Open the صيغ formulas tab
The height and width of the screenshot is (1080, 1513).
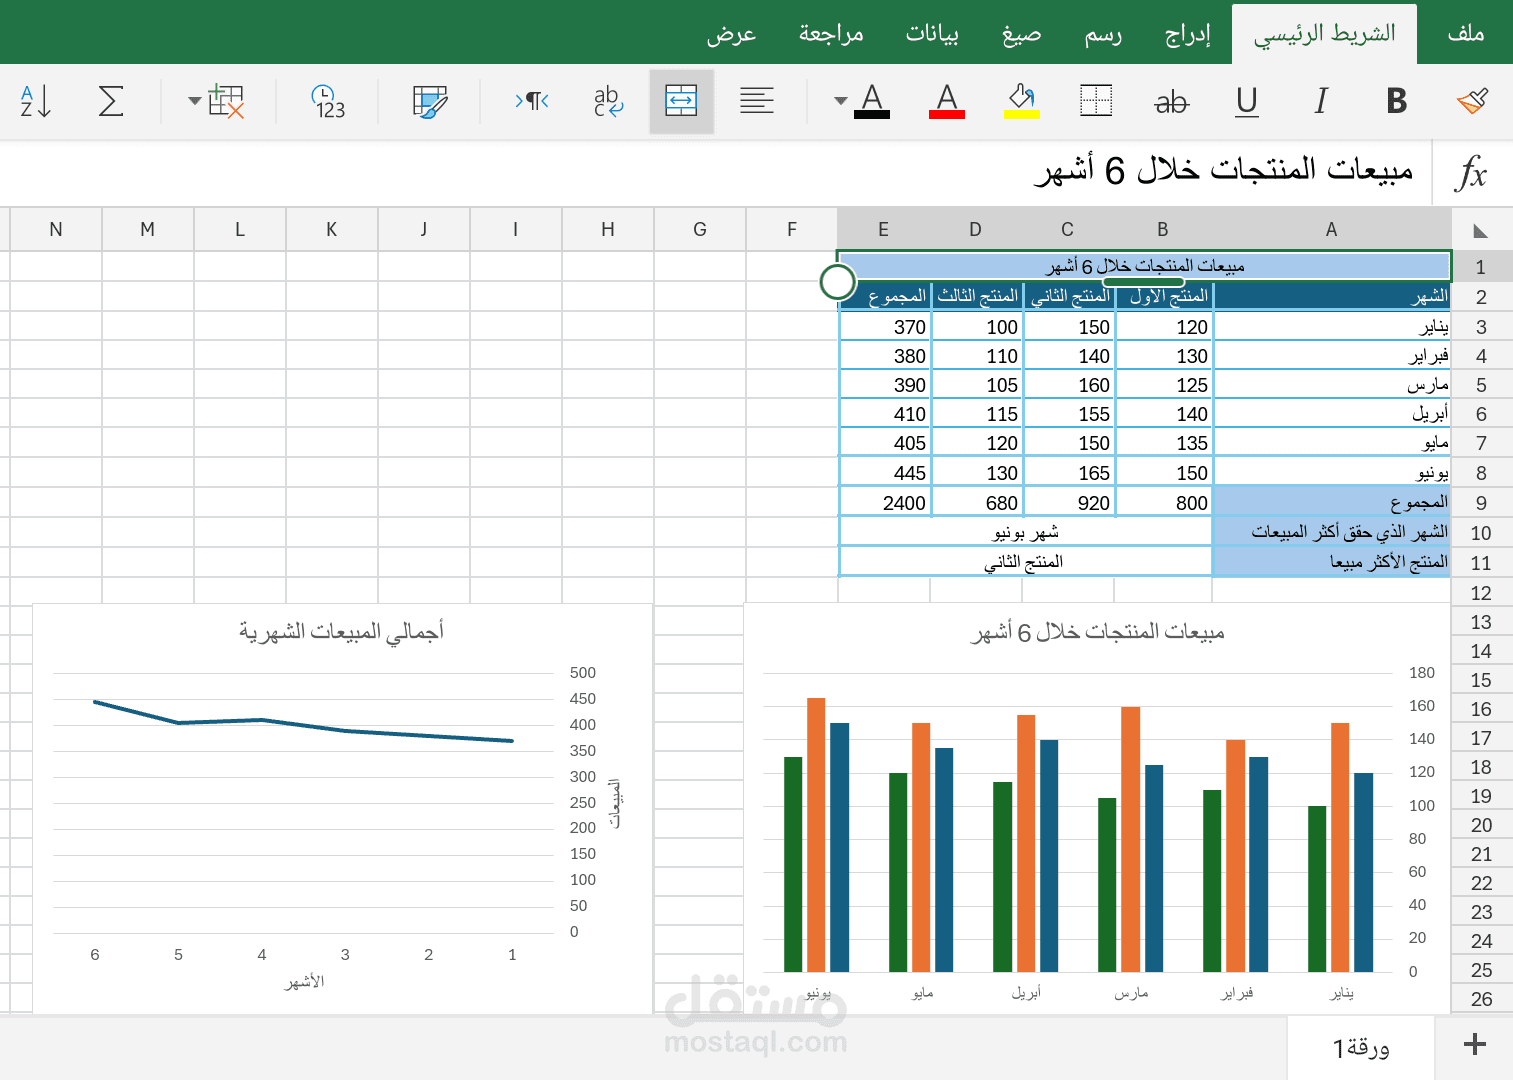1021,34
